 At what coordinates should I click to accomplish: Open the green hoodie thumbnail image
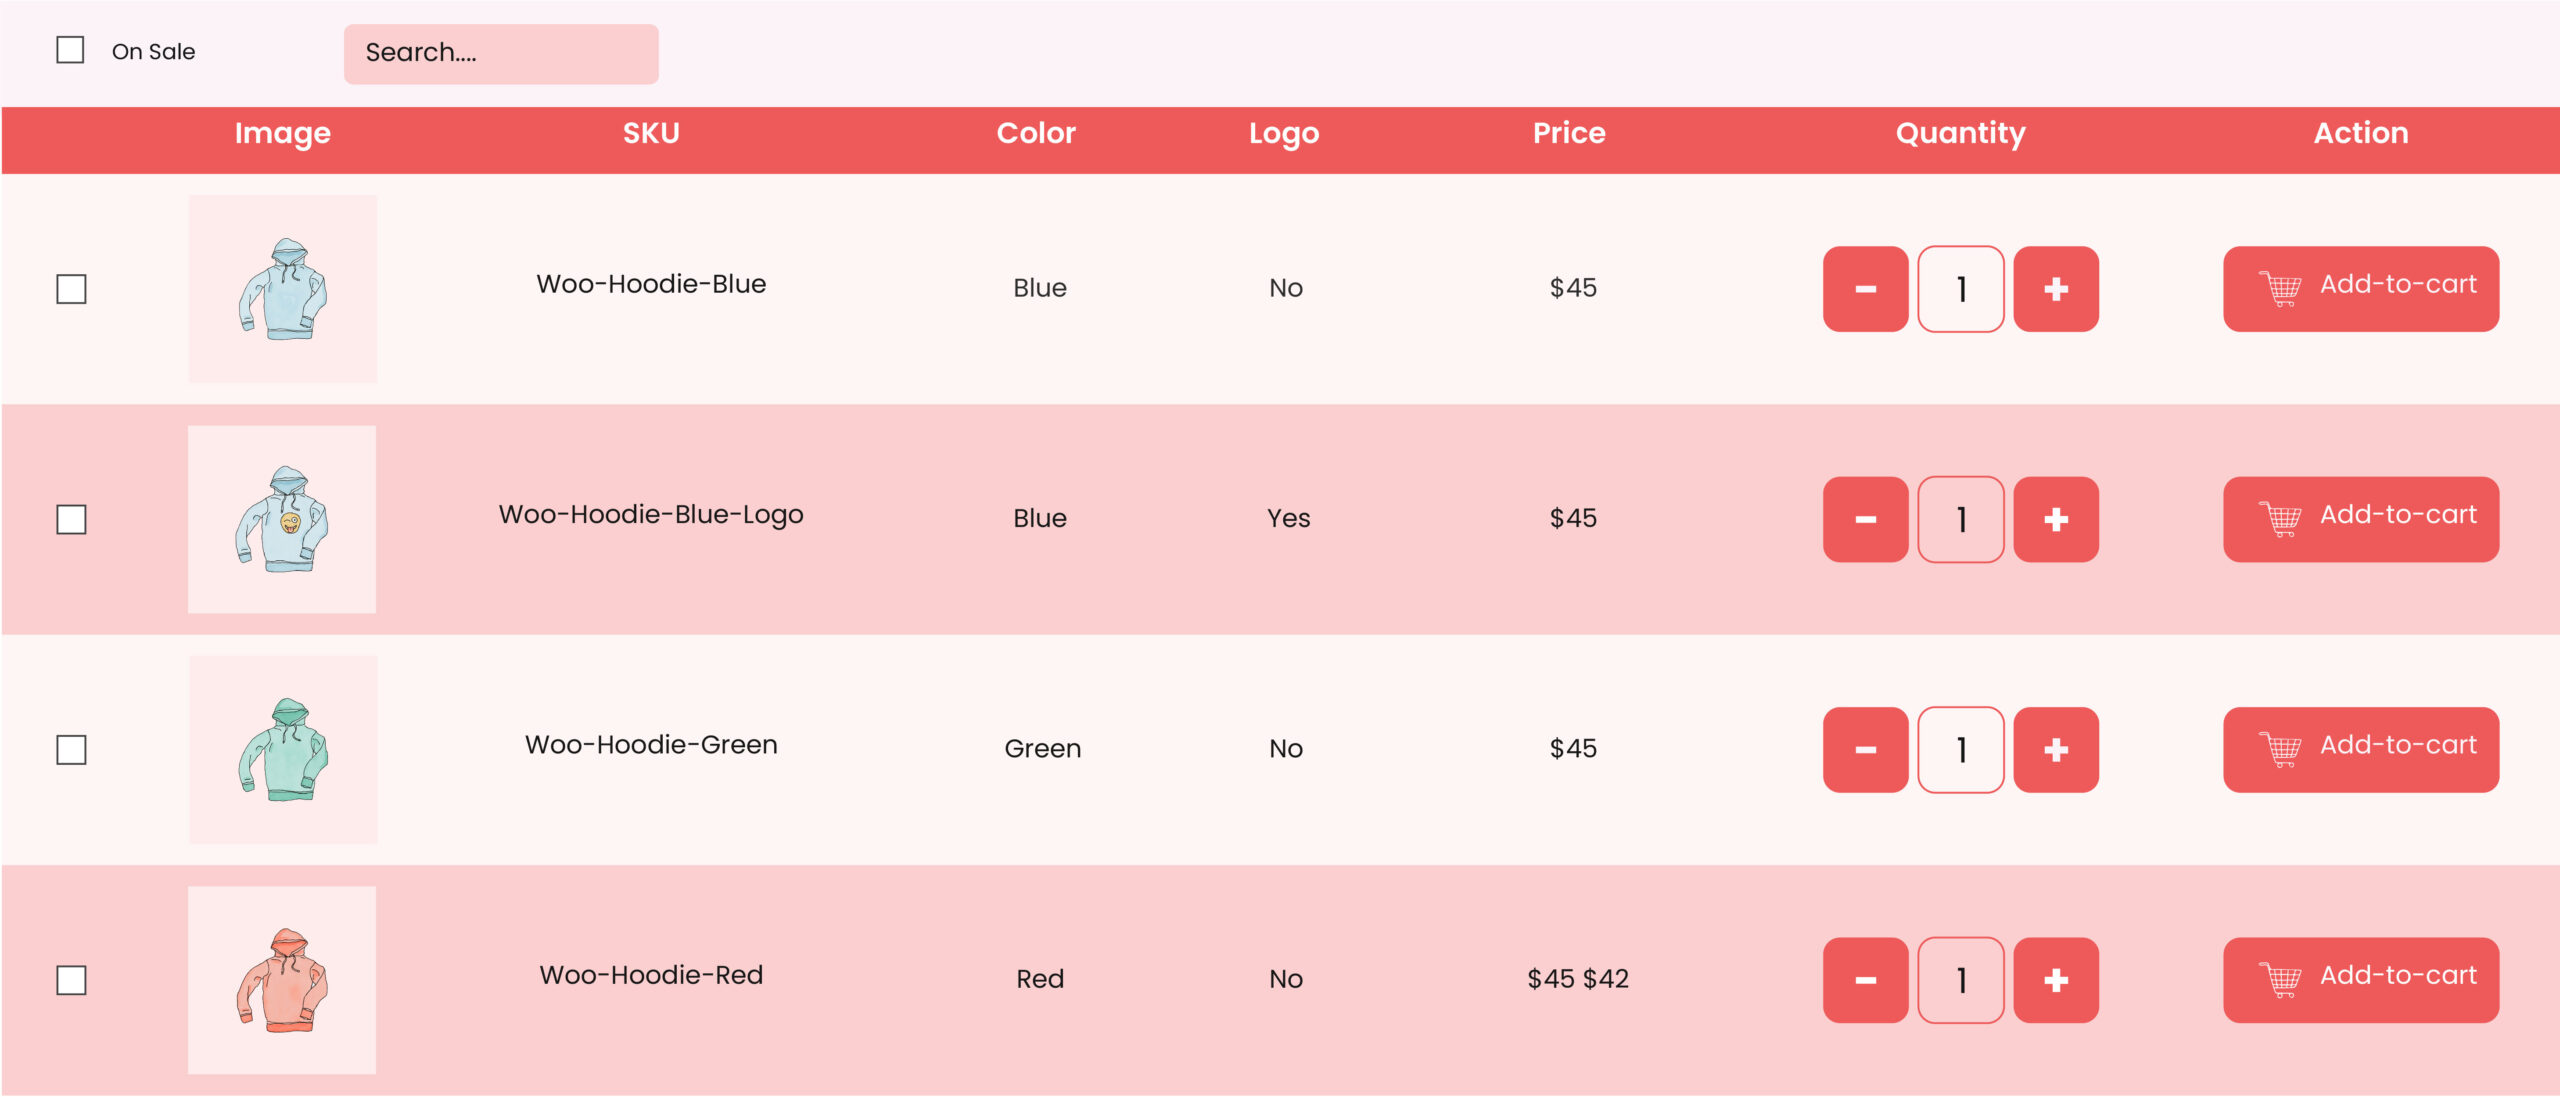(283, 750)
